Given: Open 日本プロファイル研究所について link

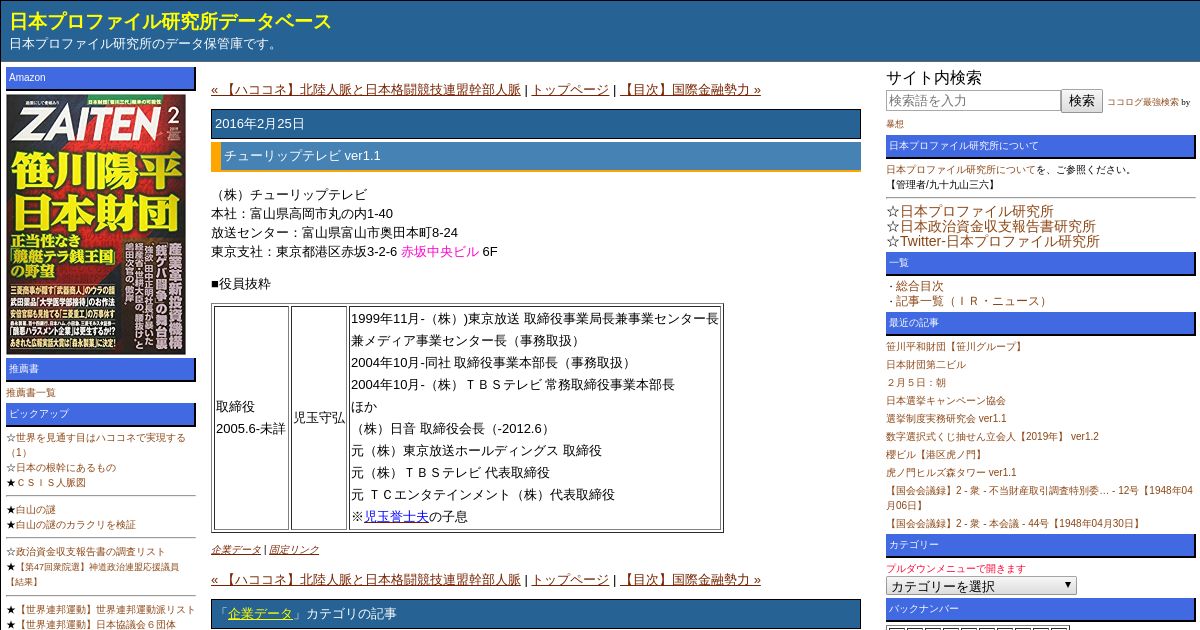Looking at the screenshot, I should (x=961, y=170).
